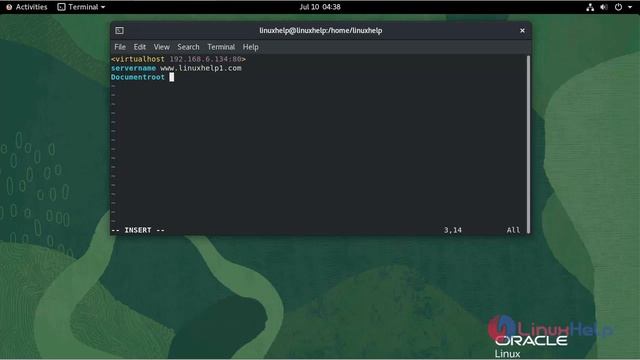
Task: Click the network status icon
Action: (590, 7)
